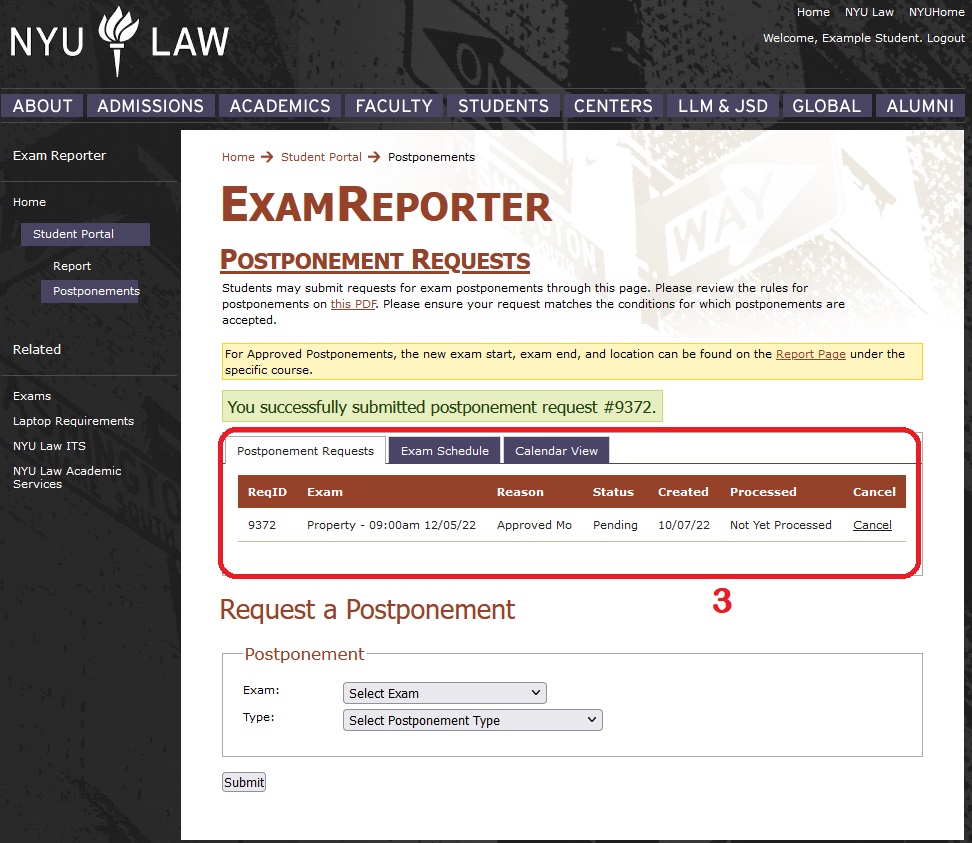The height and width of the screenshot is (843, 972).
Task: Open the Report Page link
Action: pyautogui.click(x=810, y=354)
